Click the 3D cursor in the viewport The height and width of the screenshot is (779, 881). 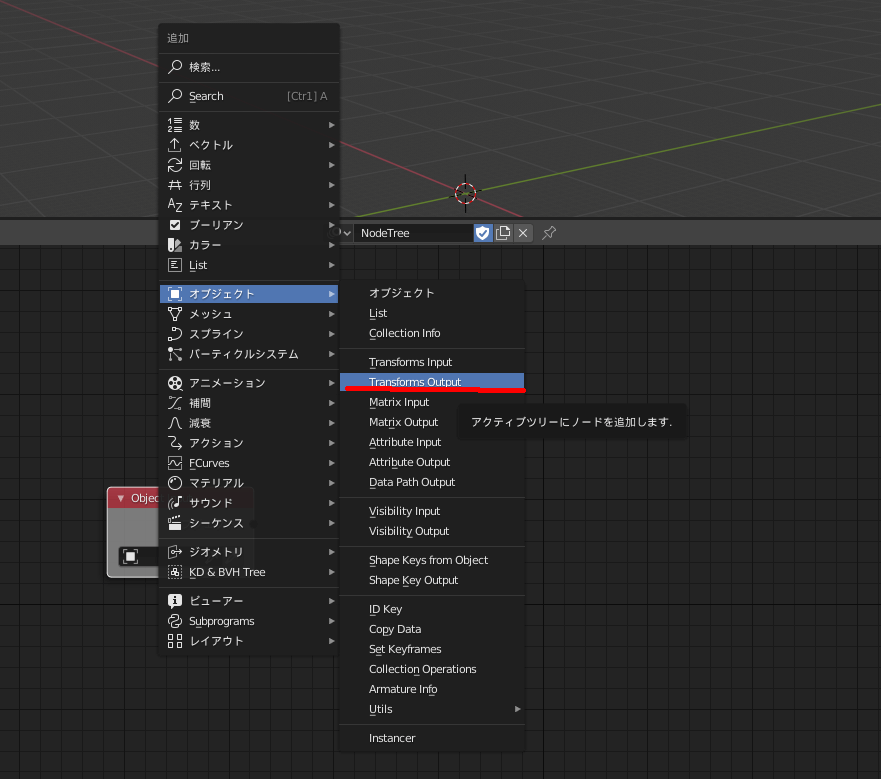tap(465, 193)
